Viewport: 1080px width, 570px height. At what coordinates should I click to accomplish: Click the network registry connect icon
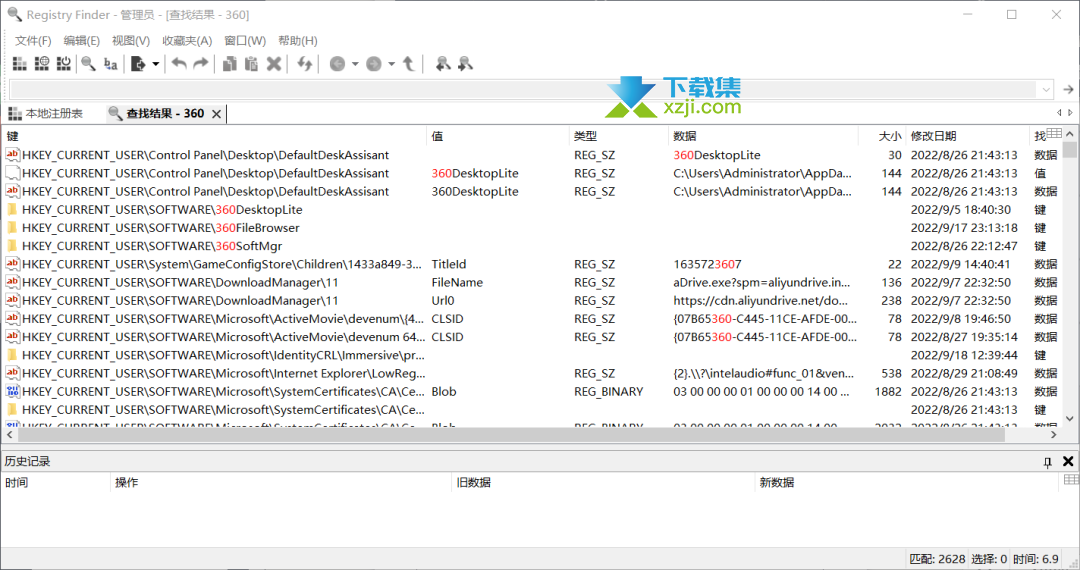coord(41,64)
